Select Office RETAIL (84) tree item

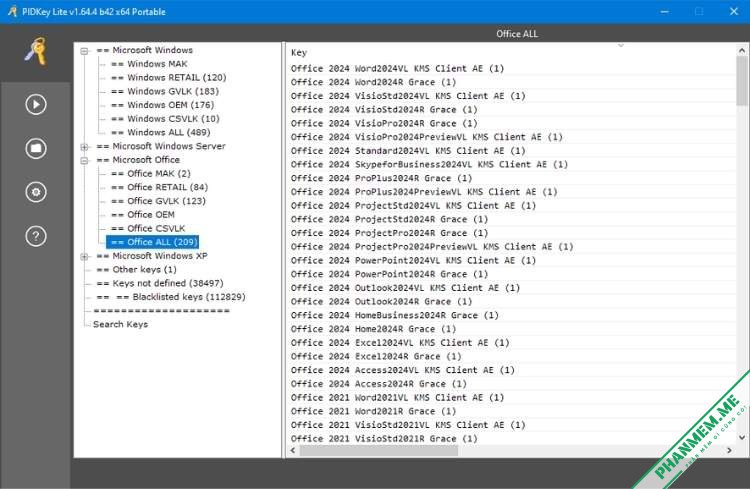click(159, 188)
